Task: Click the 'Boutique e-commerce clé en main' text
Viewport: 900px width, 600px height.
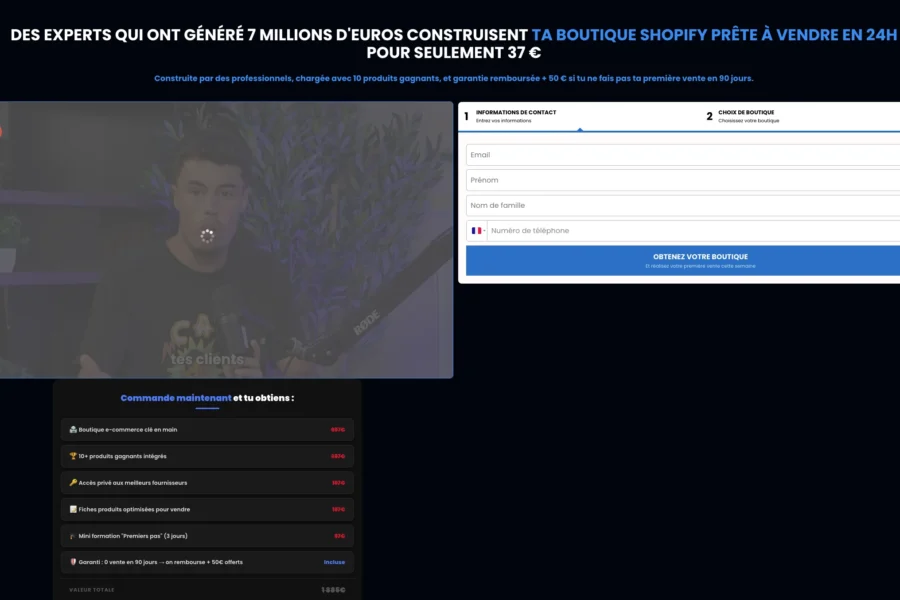Action: (127, 429)
